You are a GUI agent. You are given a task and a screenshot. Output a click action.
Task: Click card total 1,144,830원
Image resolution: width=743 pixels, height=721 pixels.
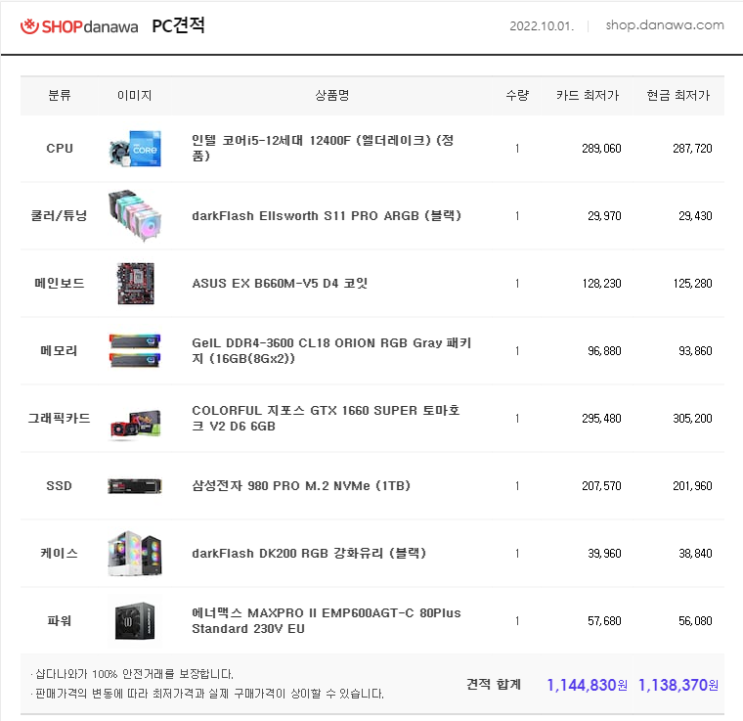pyautogui.click(x=587, y=685)
